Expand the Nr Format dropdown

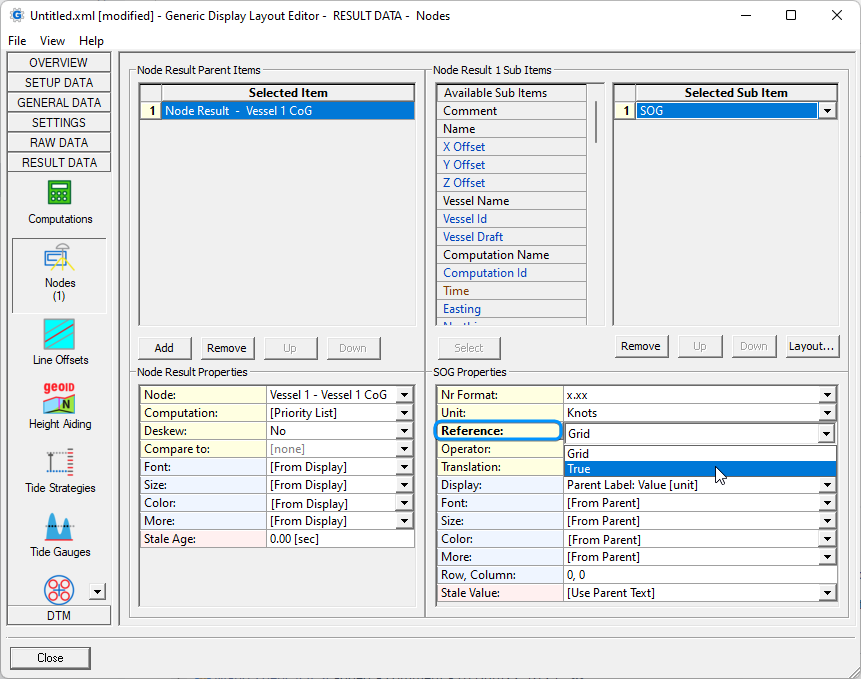tap(827, 395)
